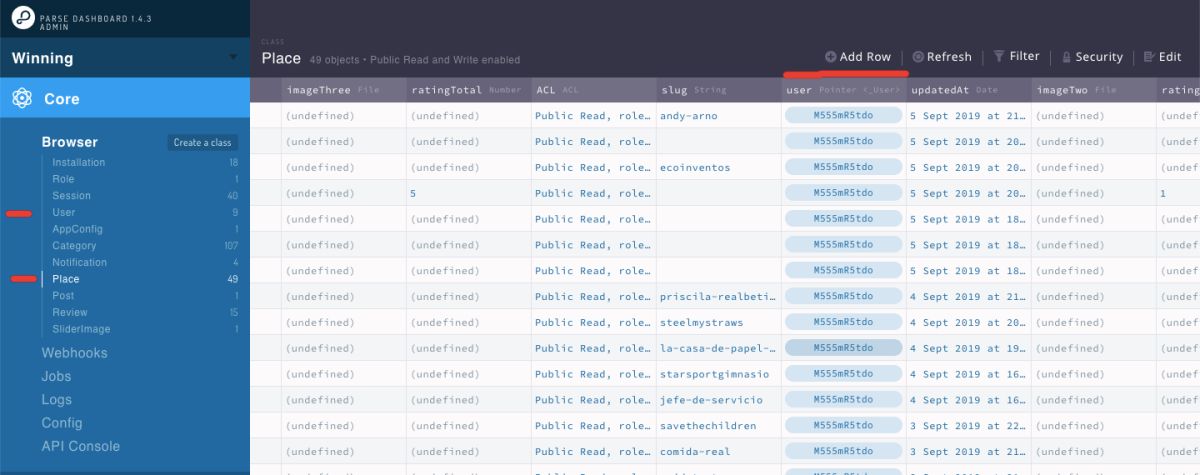Open the Winning app name
The width and height of the screenshot is (1200, 475).
click(x=42, y=58)
